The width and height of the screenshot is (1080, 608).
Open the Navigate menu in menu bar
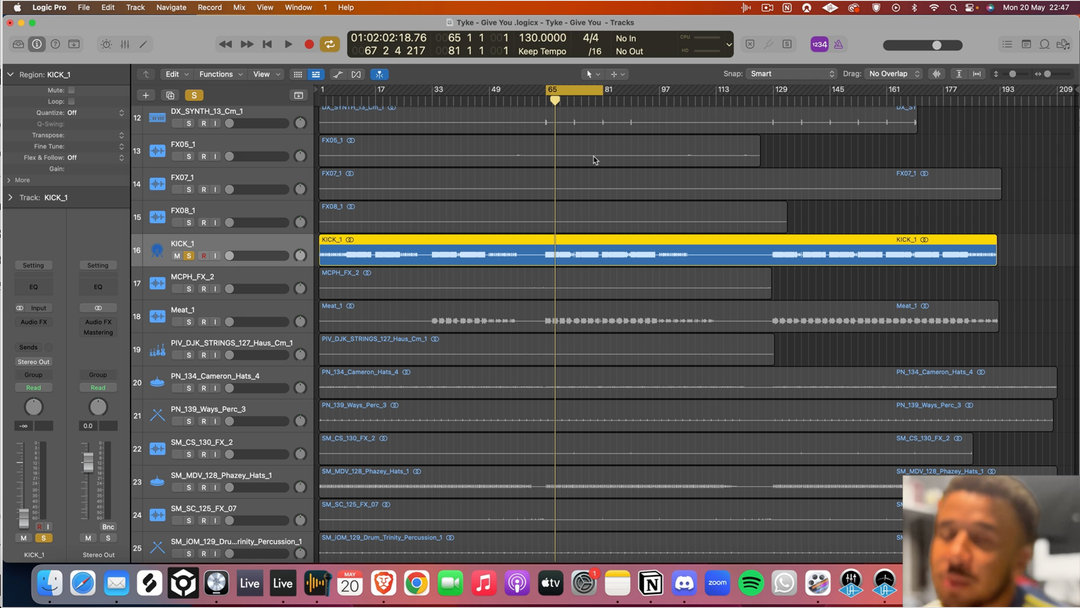tap(171, 7)
